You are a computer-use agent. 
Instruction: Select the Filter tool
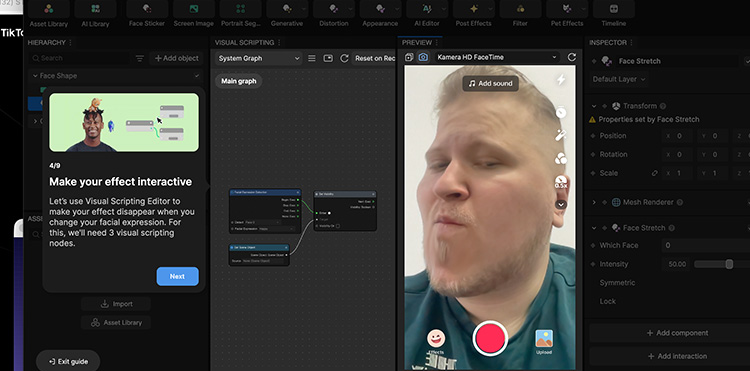pos(520,15)
